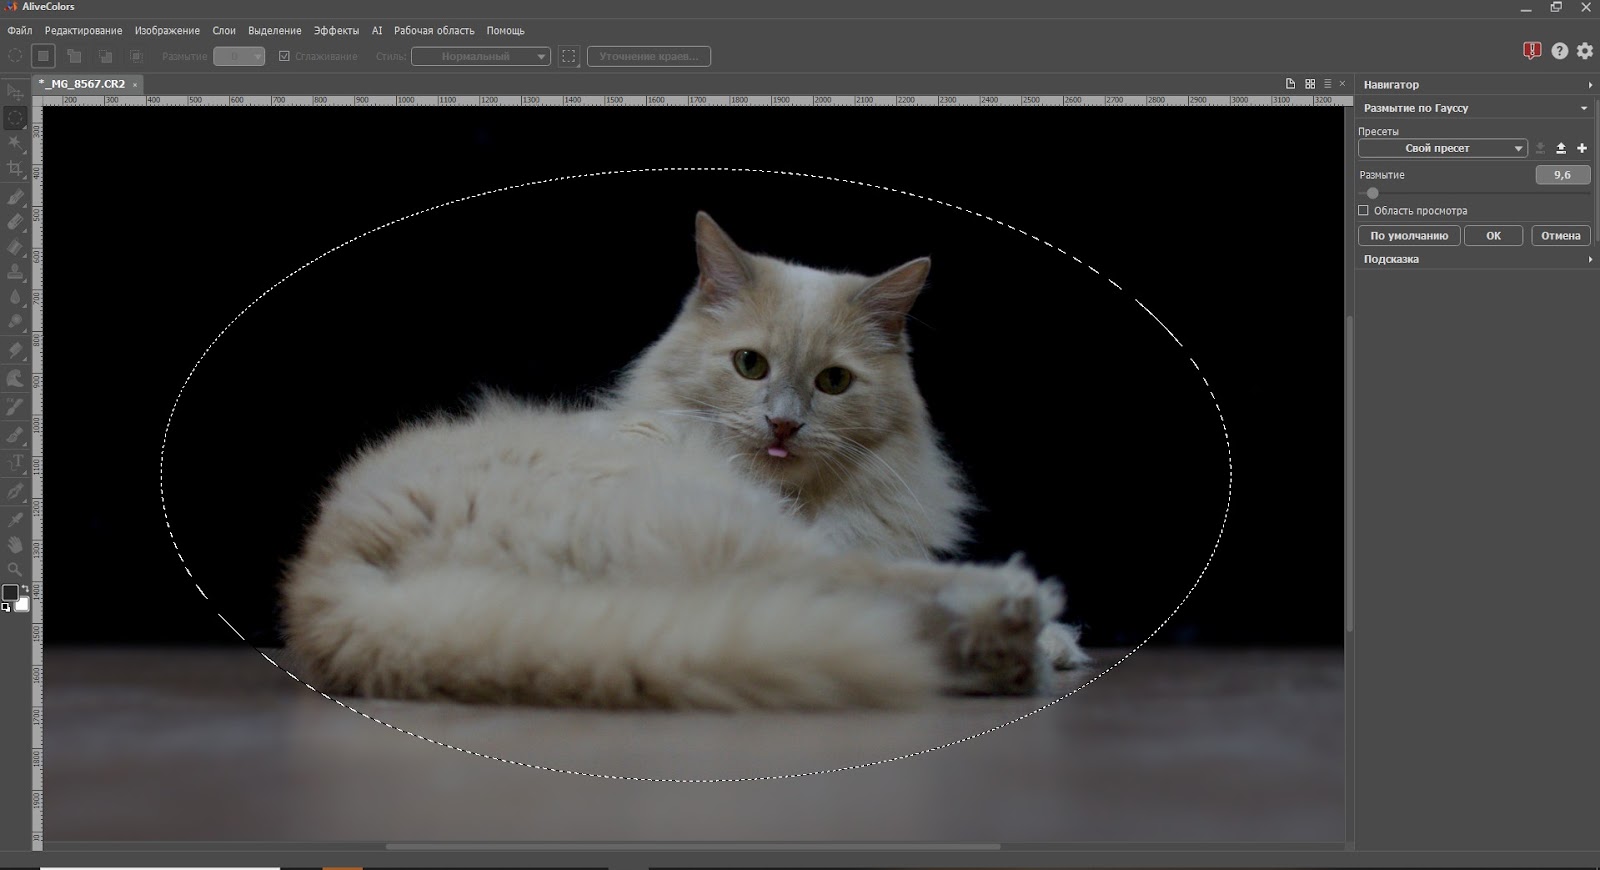Open the Свой пресет dropdown

tap(1442, 148)
